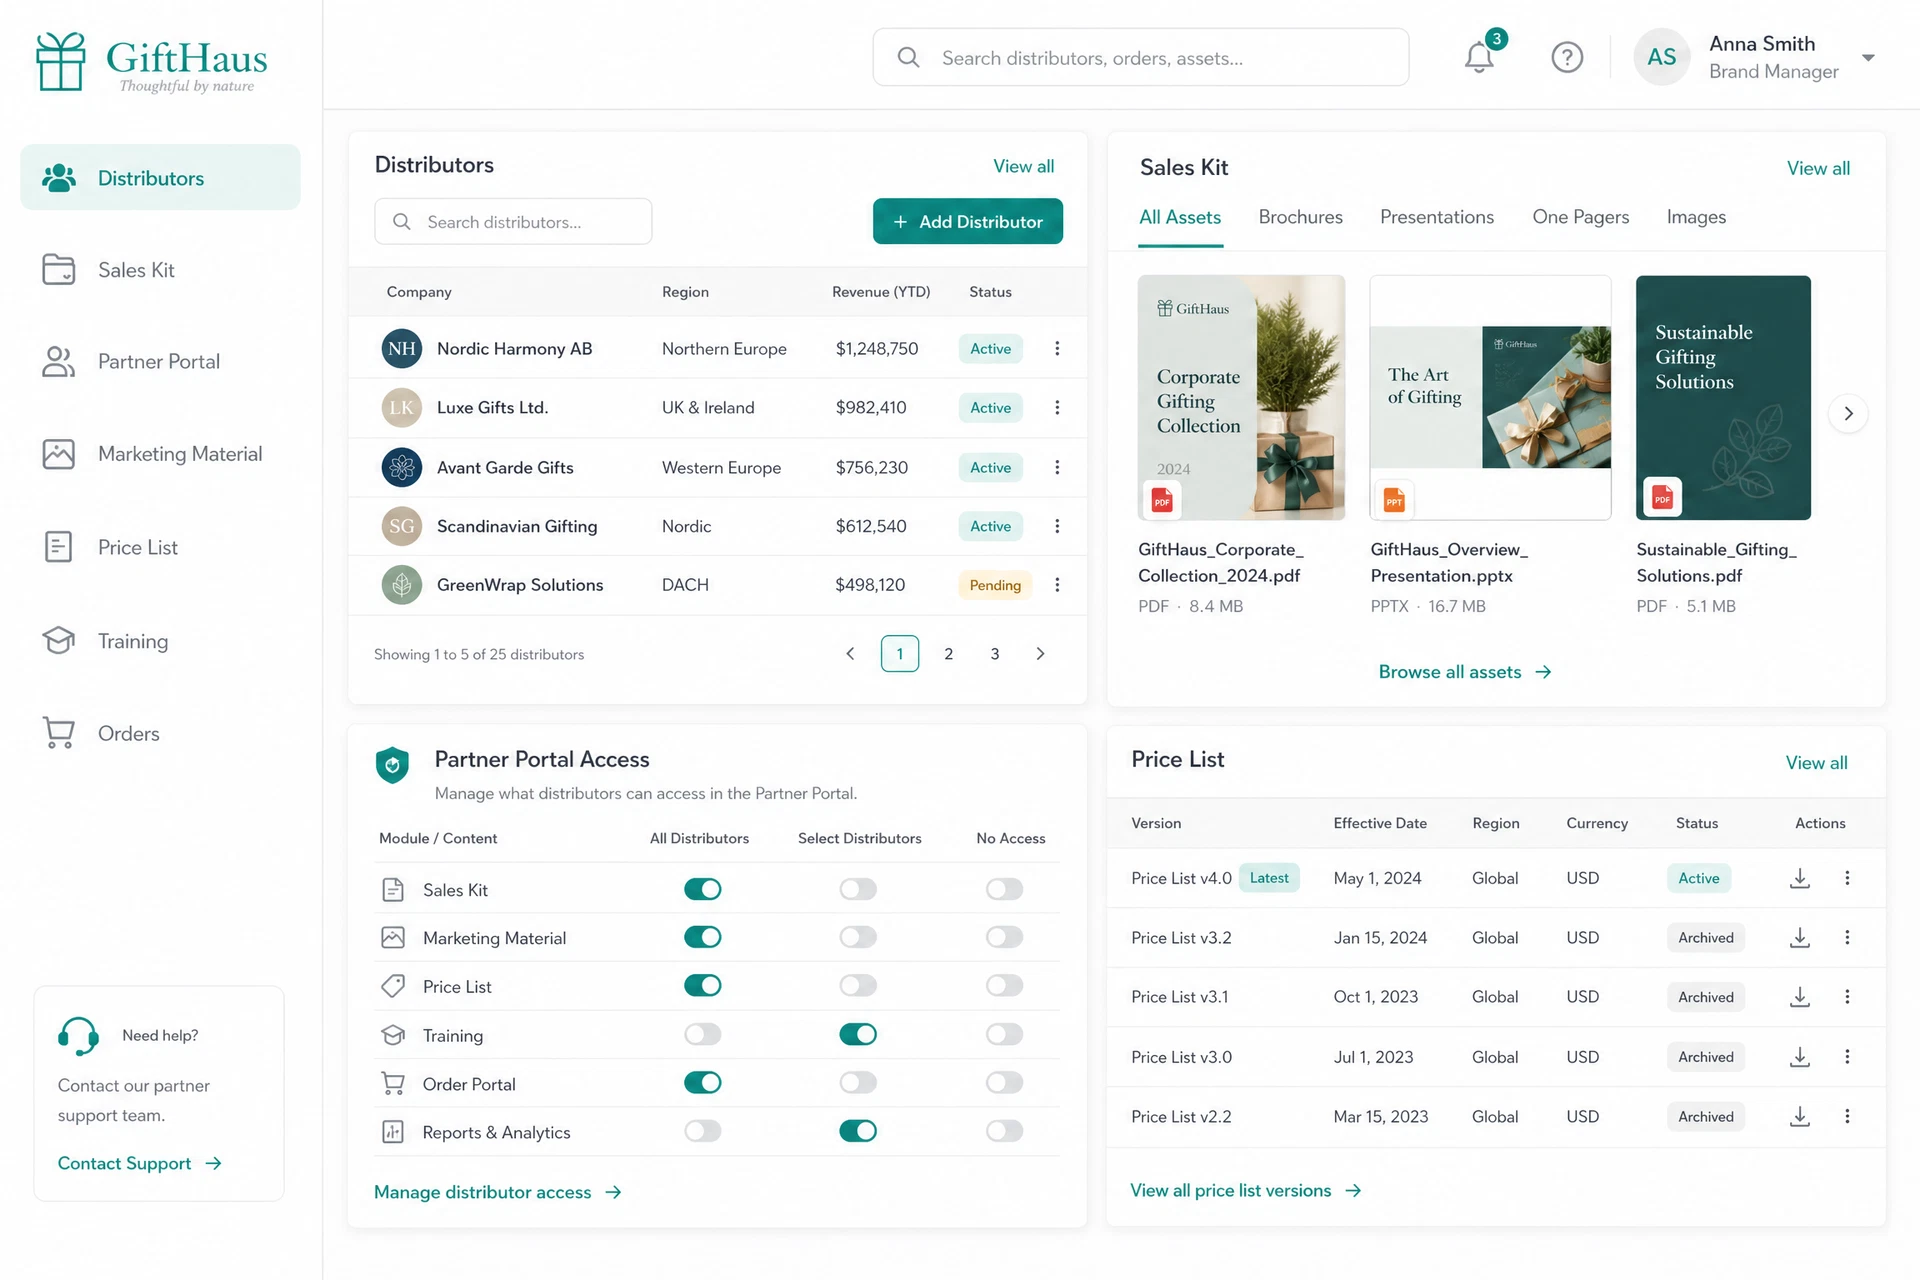Image resolution: width=1920 pixels, height=1280 pixels.
Task: Download Price List v3.1 file
Action: (1800, 997)
